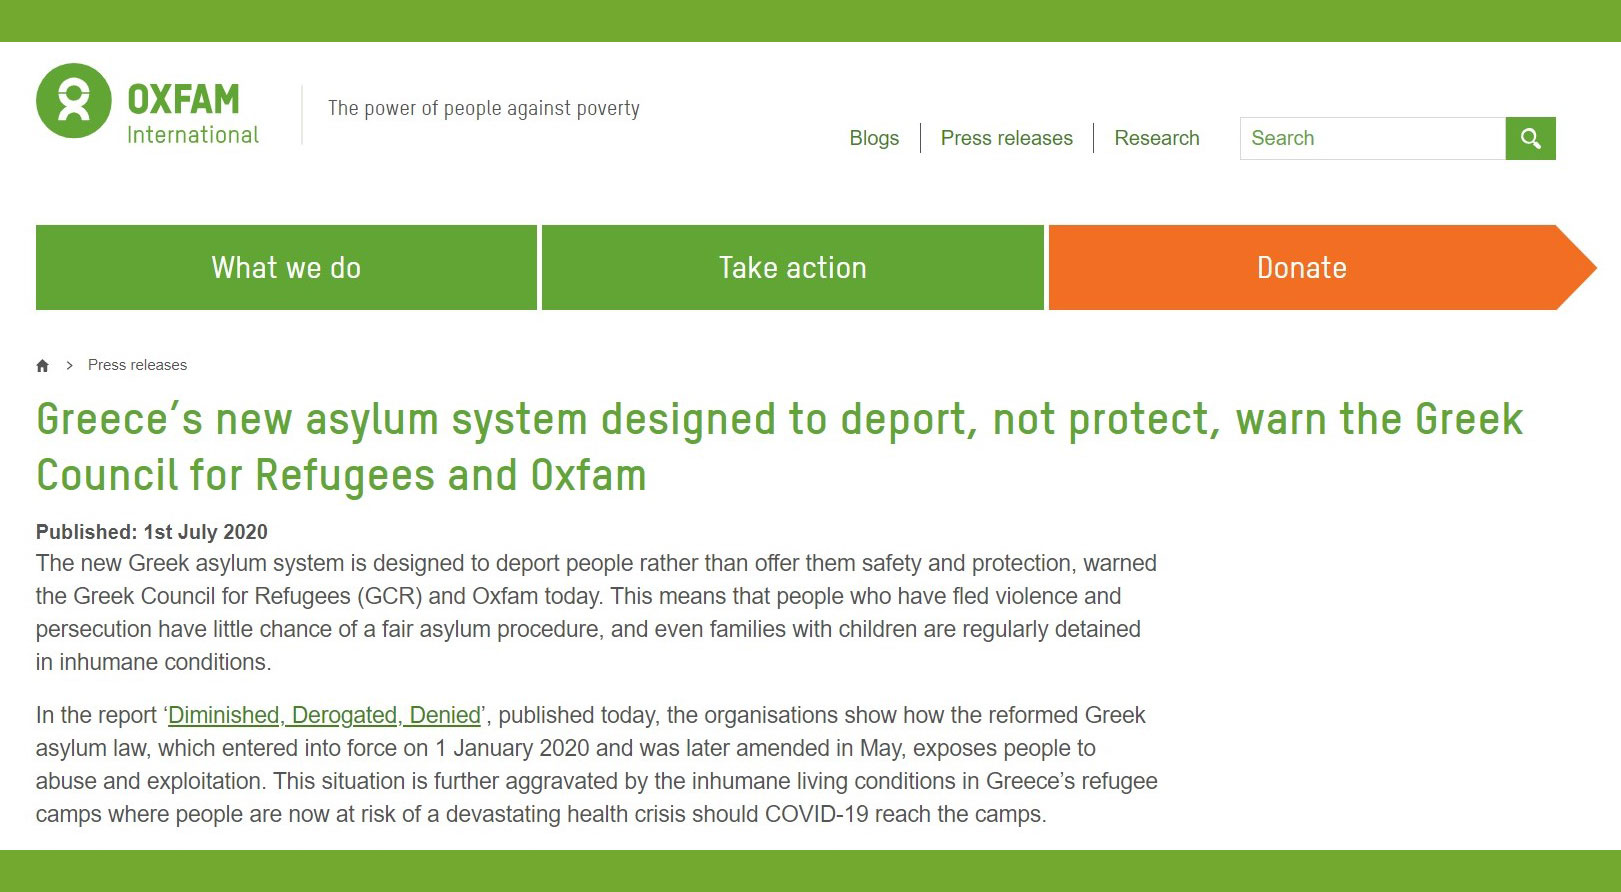Image resolution: width=1621 pixels, height=892 pixels.
Task: Open the Take action menu
Action: (793, 268)
